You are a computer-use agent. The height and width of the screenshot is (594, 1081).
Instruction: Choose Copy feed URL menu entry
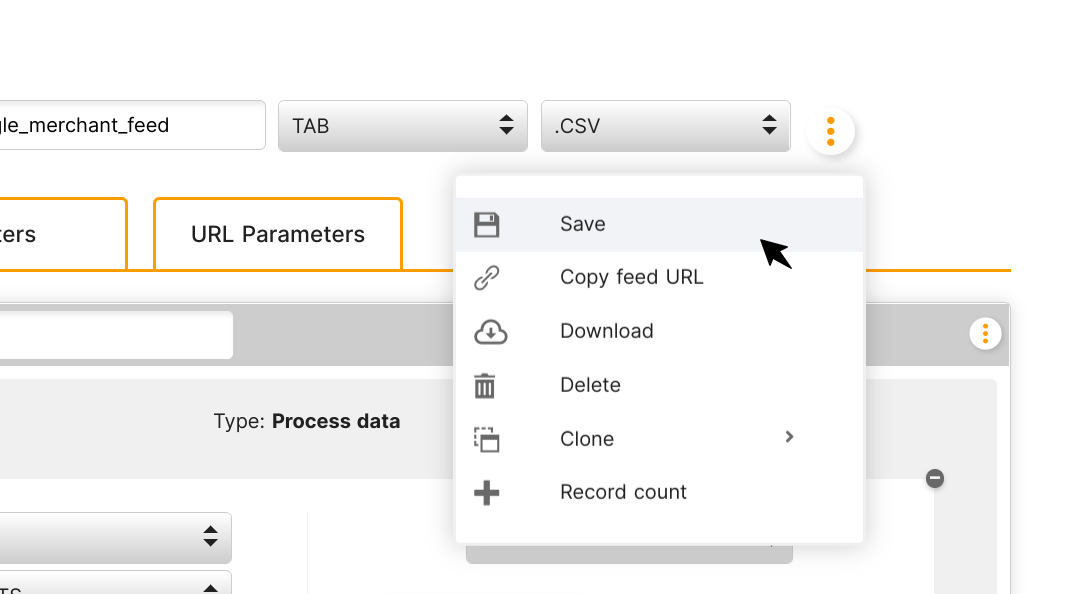pos(659,278)
